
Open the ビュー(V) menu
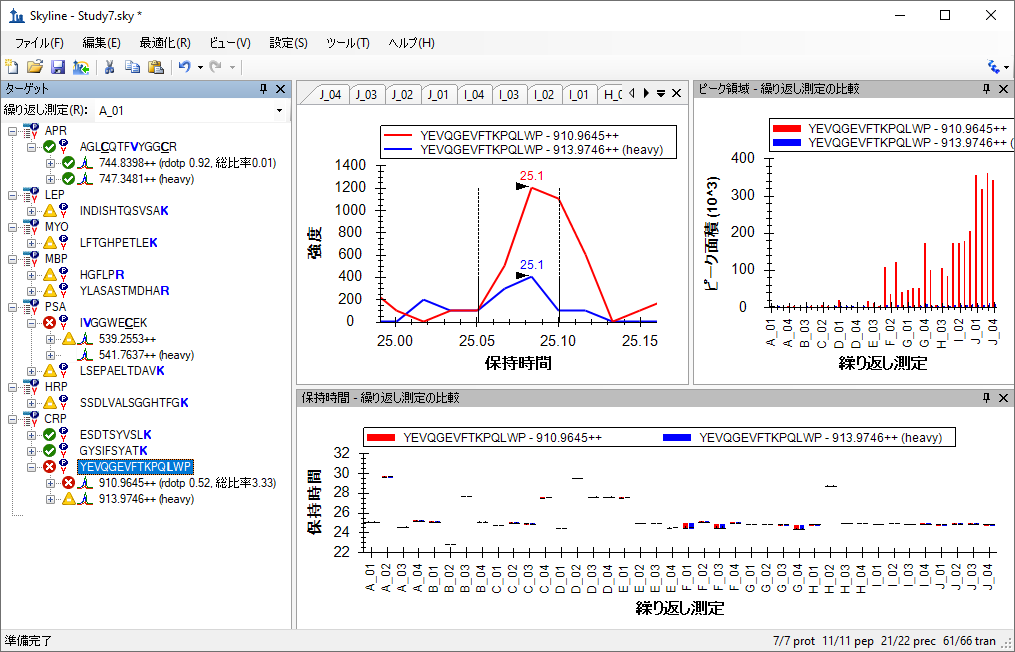[230, 43]
